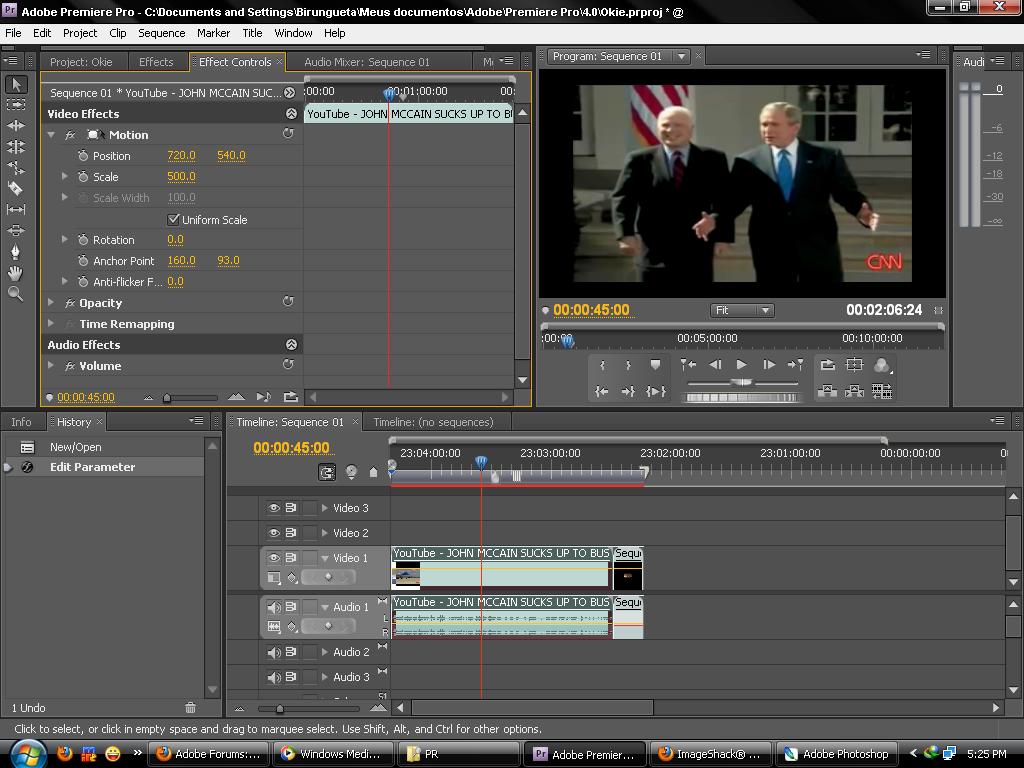Select the Ripple Edit tool
Screen dimensions: 1024x768
click(16, 125)
